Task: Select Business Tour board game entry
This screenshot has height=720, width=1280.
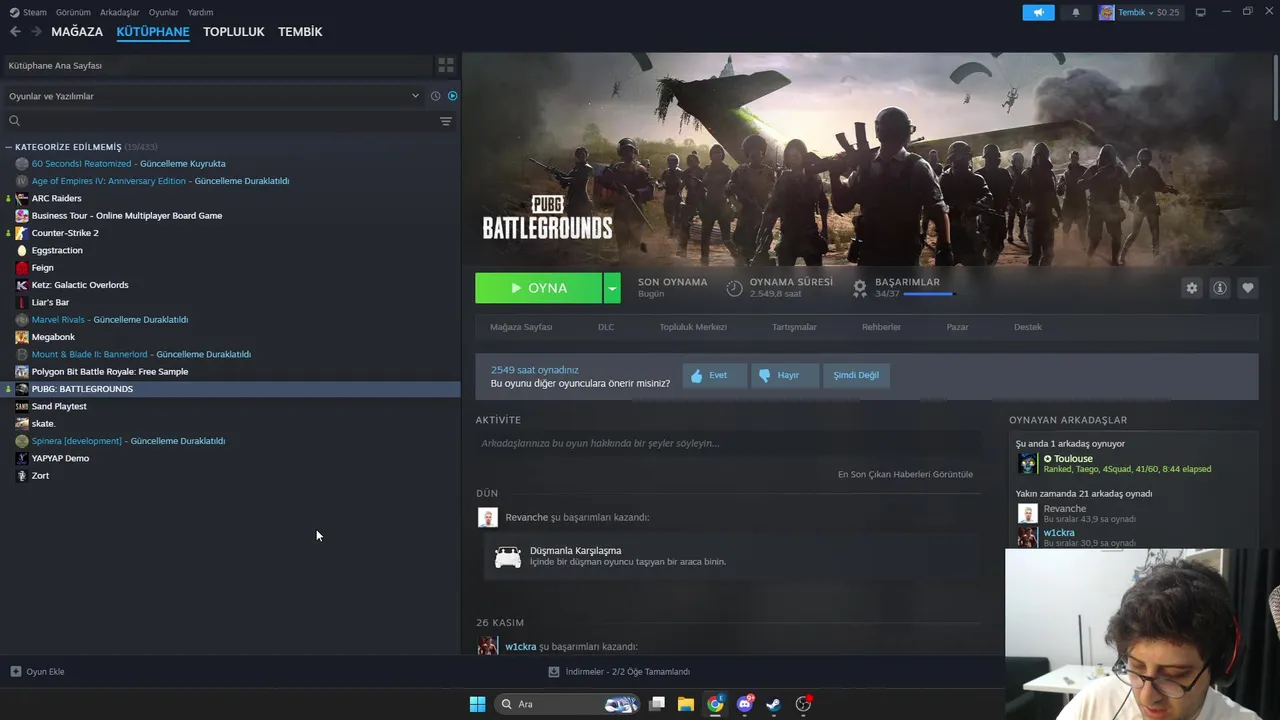Action: tap(127, 216)
